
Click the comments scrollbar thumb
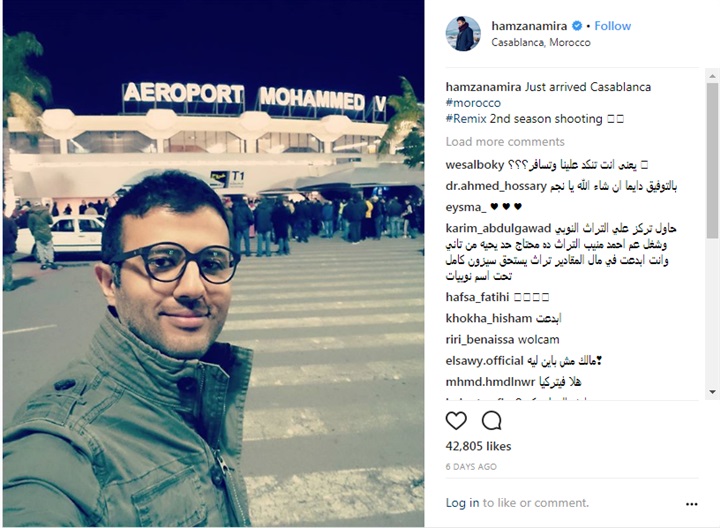[x=712, y=160]
